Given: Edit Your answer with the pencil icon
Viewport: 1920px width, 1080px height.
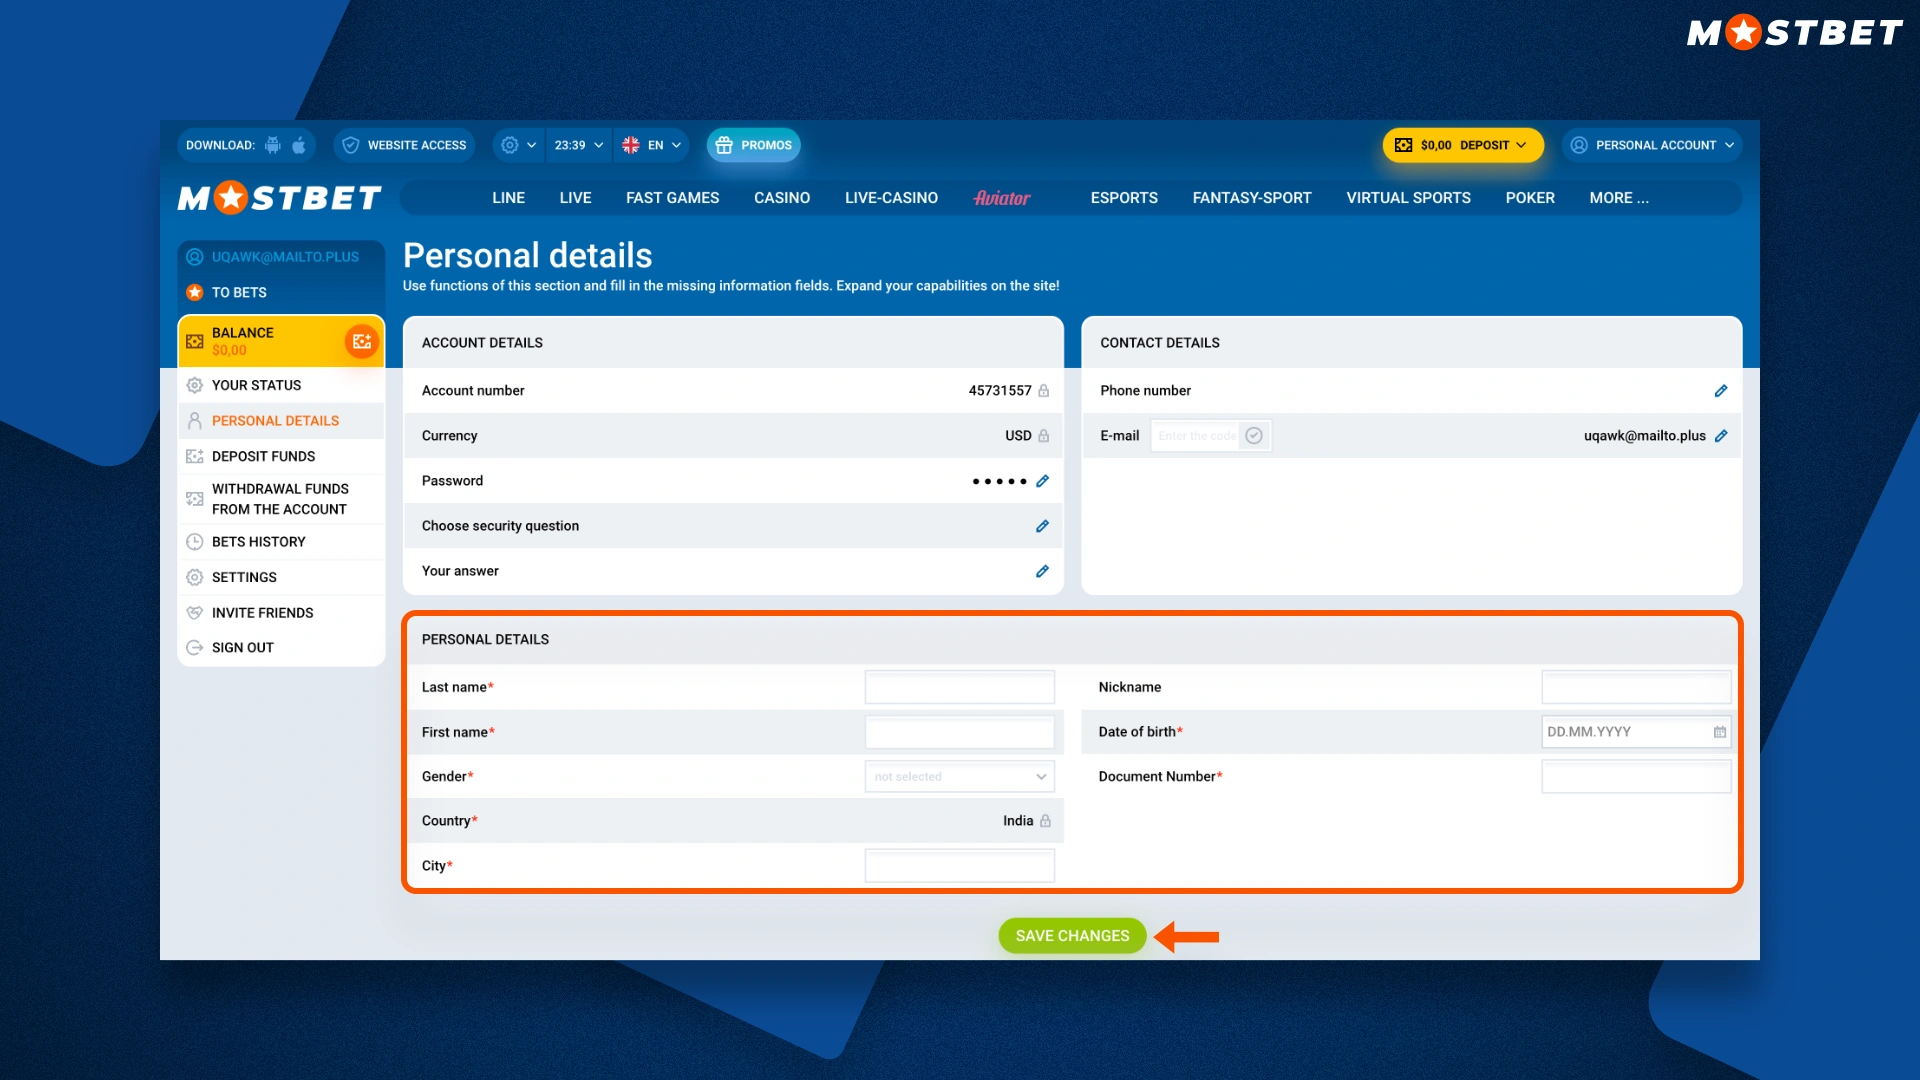Looking at the screenshot, I should point(1042,571).
